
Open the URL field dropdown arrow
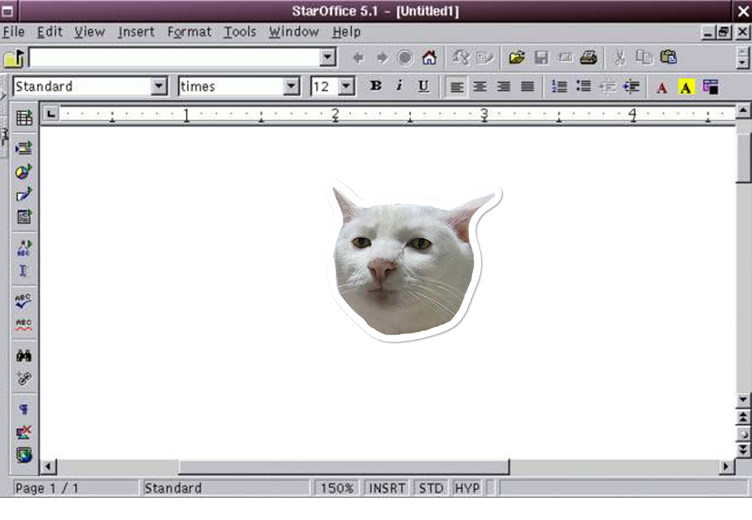pyautogui.click(x=328, y=58)
